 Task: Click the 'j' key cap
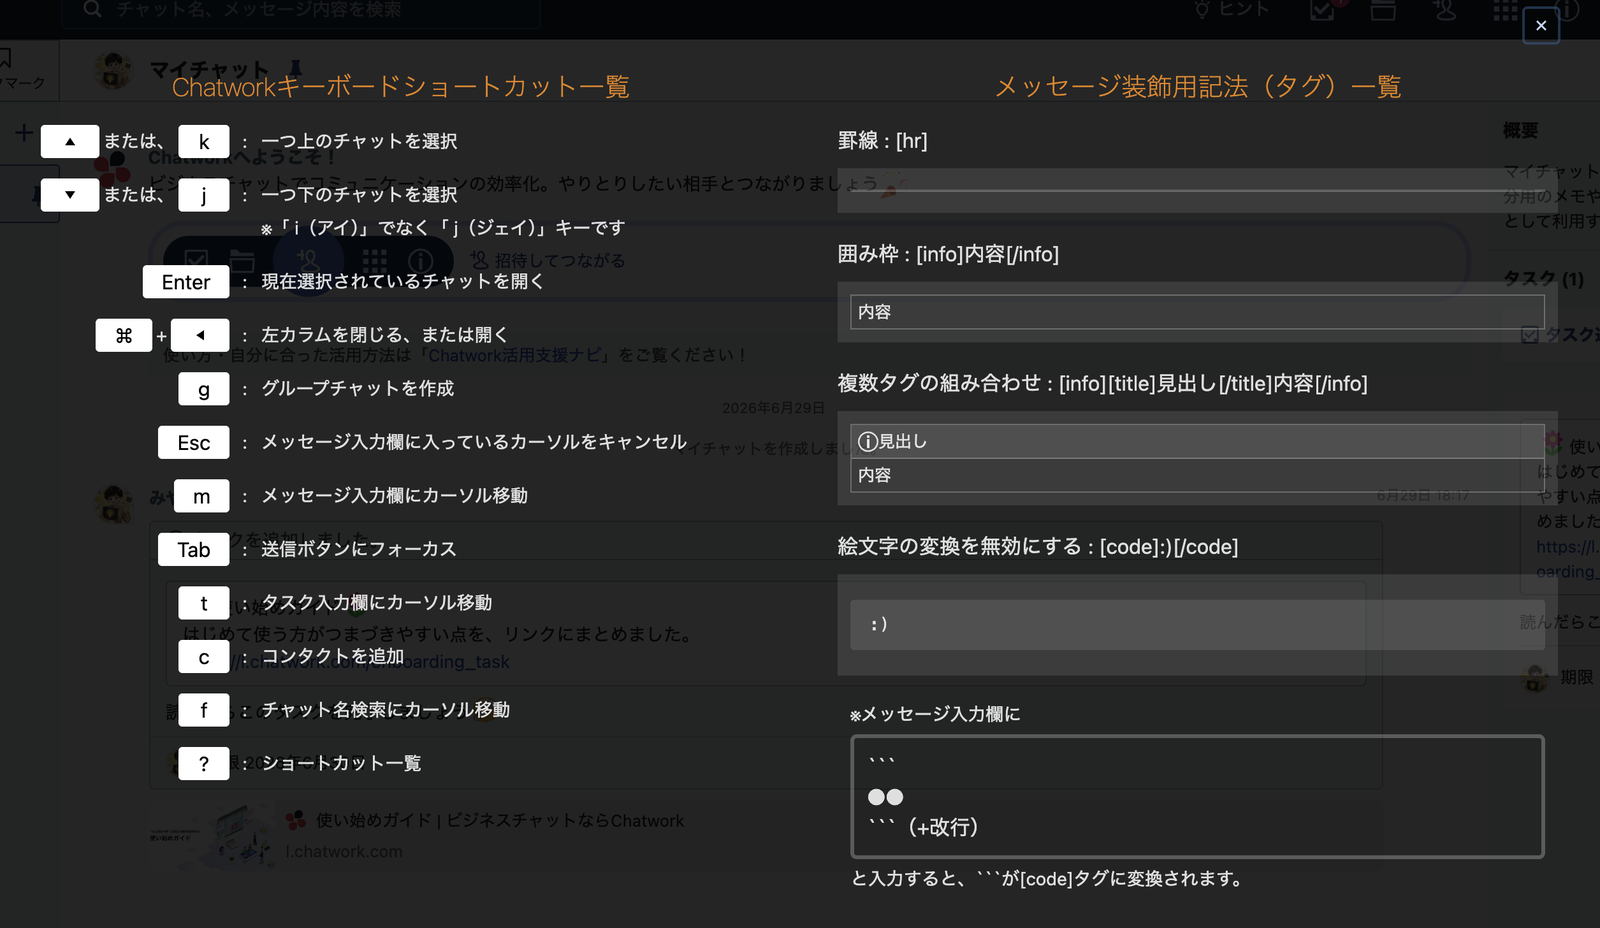point(204,194)
